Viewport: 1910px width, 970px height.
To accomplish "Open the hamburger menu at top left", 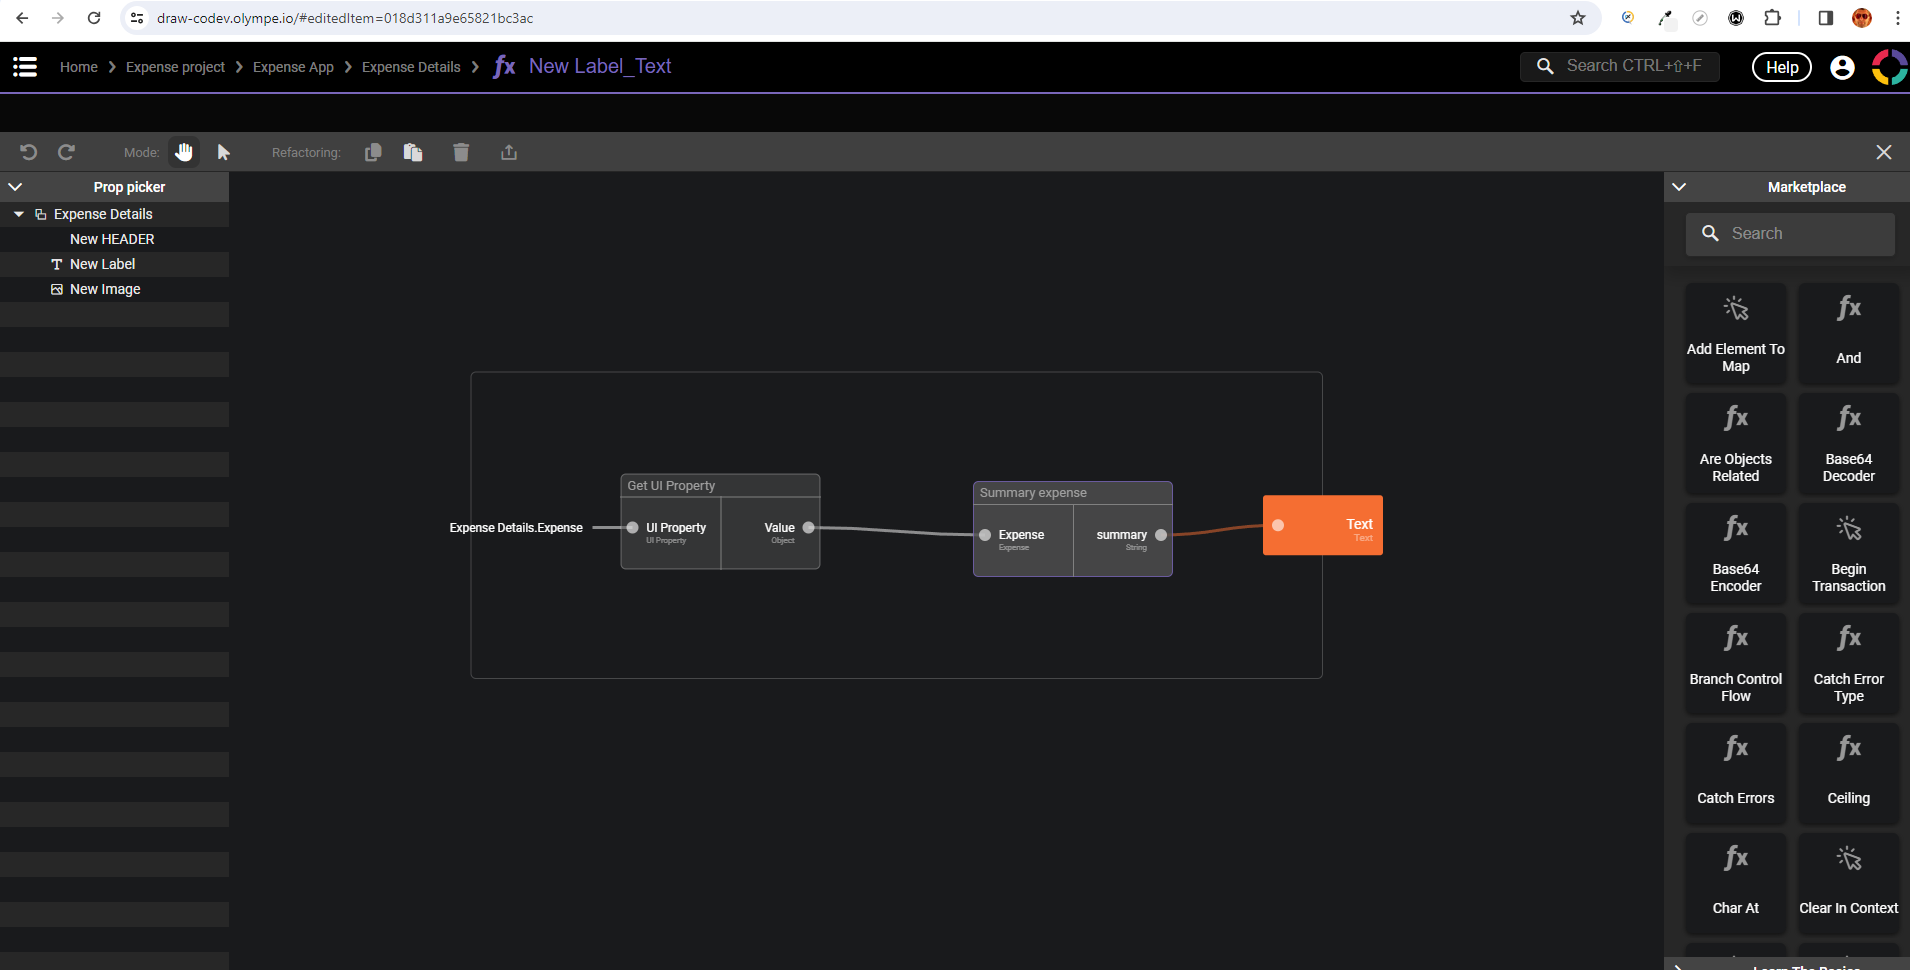I will point(24,66).
